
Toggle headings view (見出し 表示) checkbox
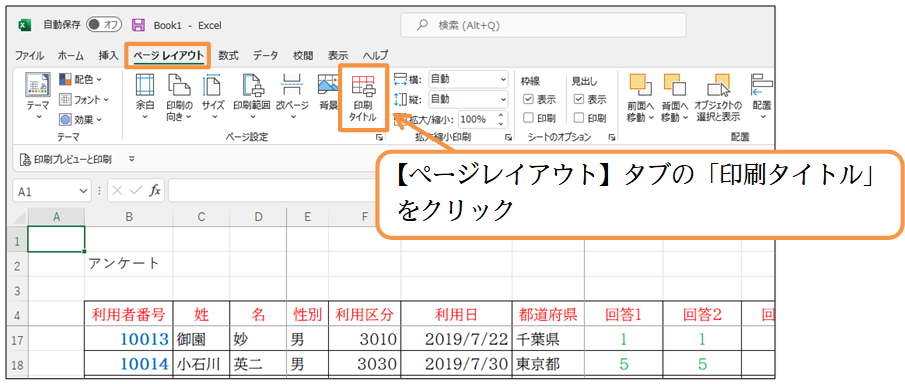[x=579, y=99]
